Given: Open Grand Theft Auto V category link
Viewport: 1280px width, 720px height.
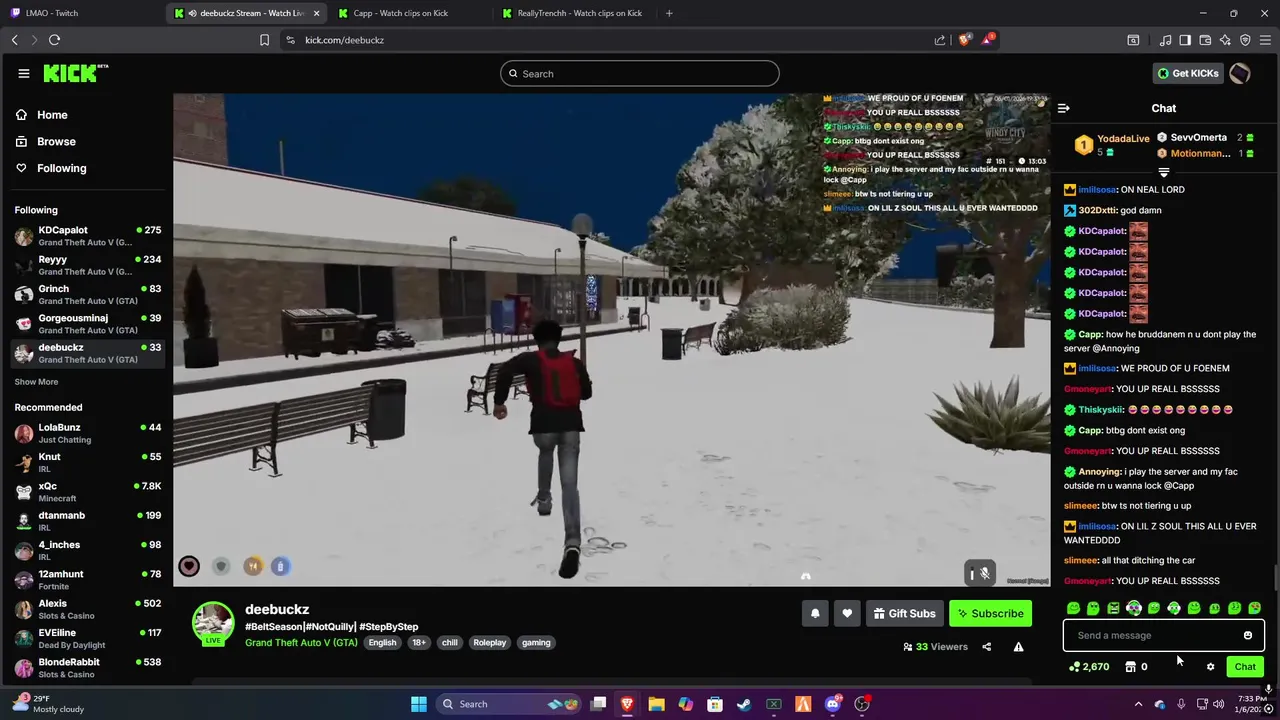Looking at the screenshot, I should [301, 642].
